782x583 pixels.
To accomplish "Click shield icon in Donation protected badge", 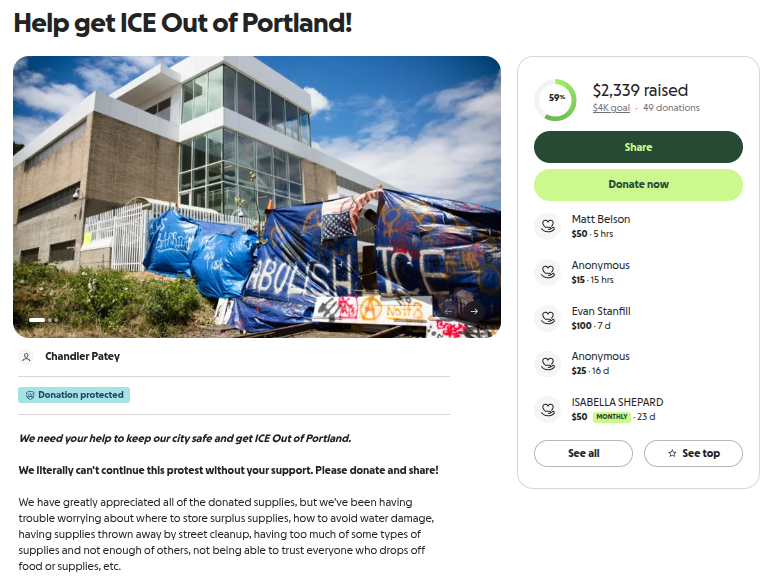I will pos(29,395).
